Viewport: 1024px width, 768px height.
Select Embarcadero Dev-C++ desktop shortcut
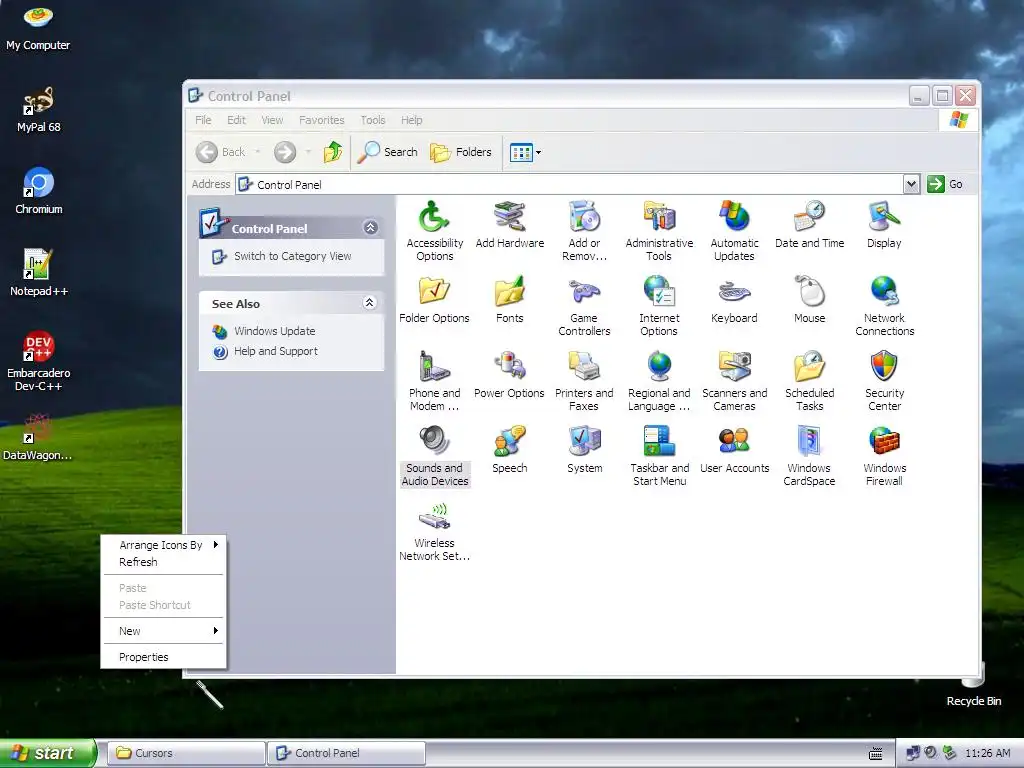[39, 361]
